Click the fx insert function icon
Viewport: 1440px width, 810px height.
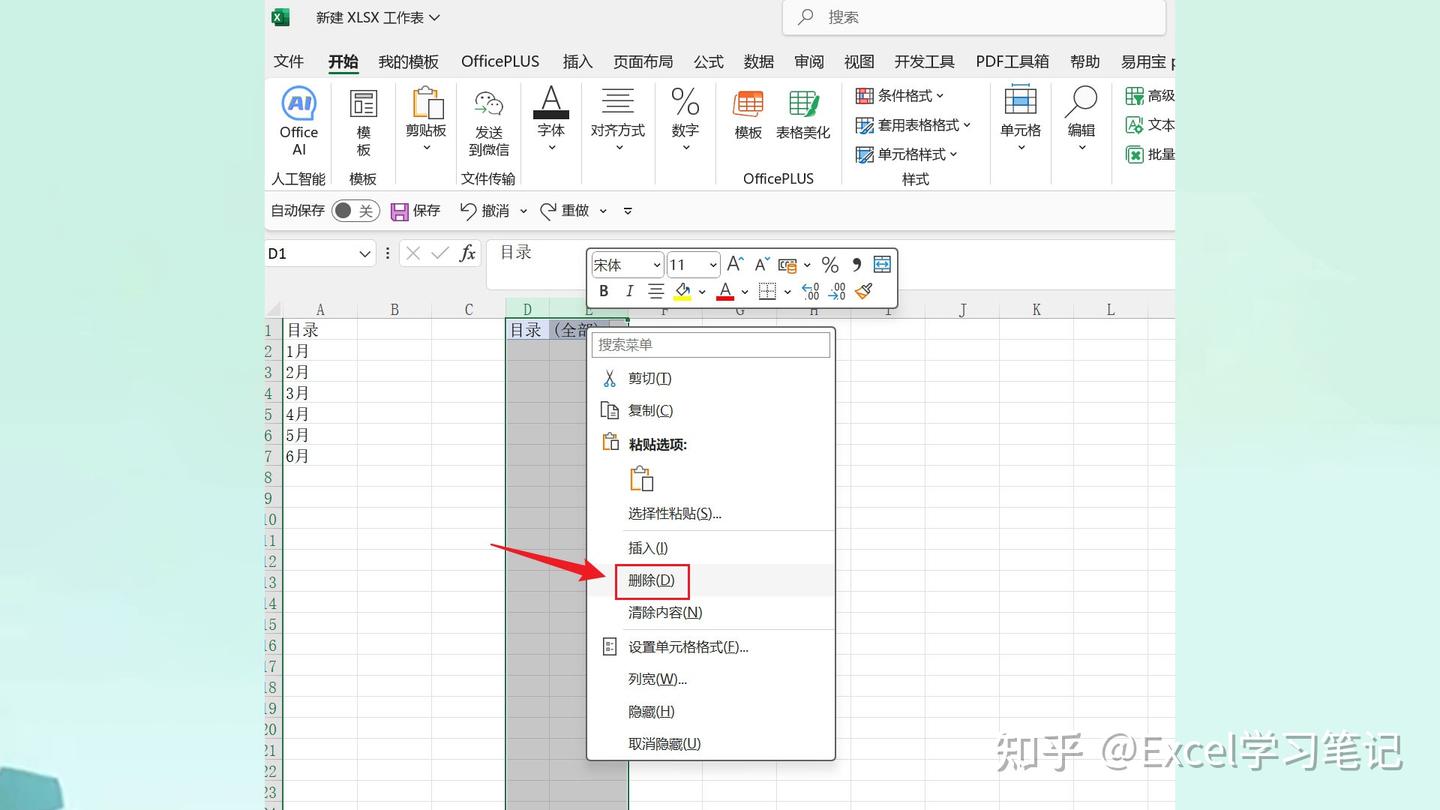[466, 253]
